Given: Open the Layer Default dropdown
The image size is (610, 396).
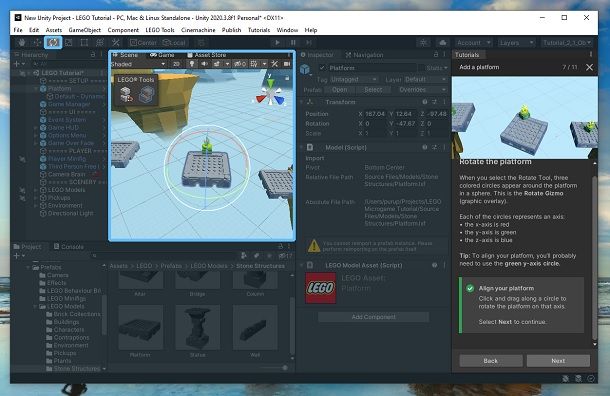Looking at the screenshot, I should (x=425, y=79).
